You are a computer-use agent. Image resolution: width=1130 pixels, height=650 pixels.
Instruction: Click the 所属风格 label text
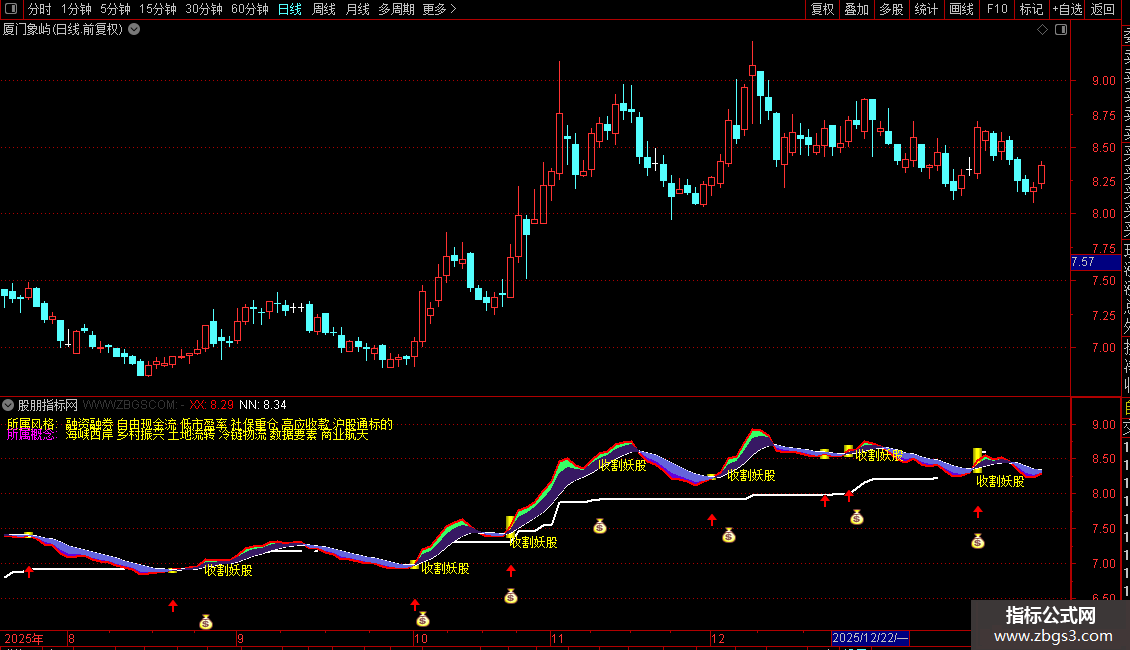[x=31, y=424]
